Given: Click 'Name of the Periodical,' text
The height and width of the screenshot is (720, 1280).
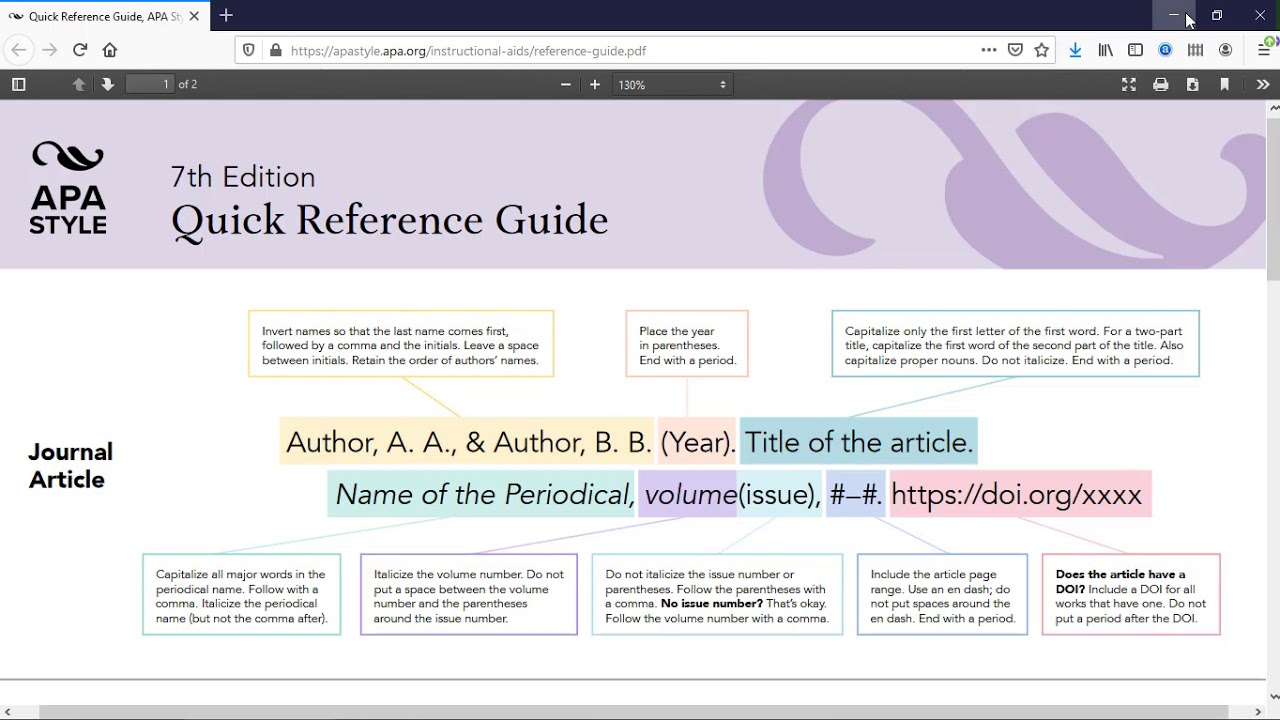Looking at the screenshot, I should (x=484, y=494).
